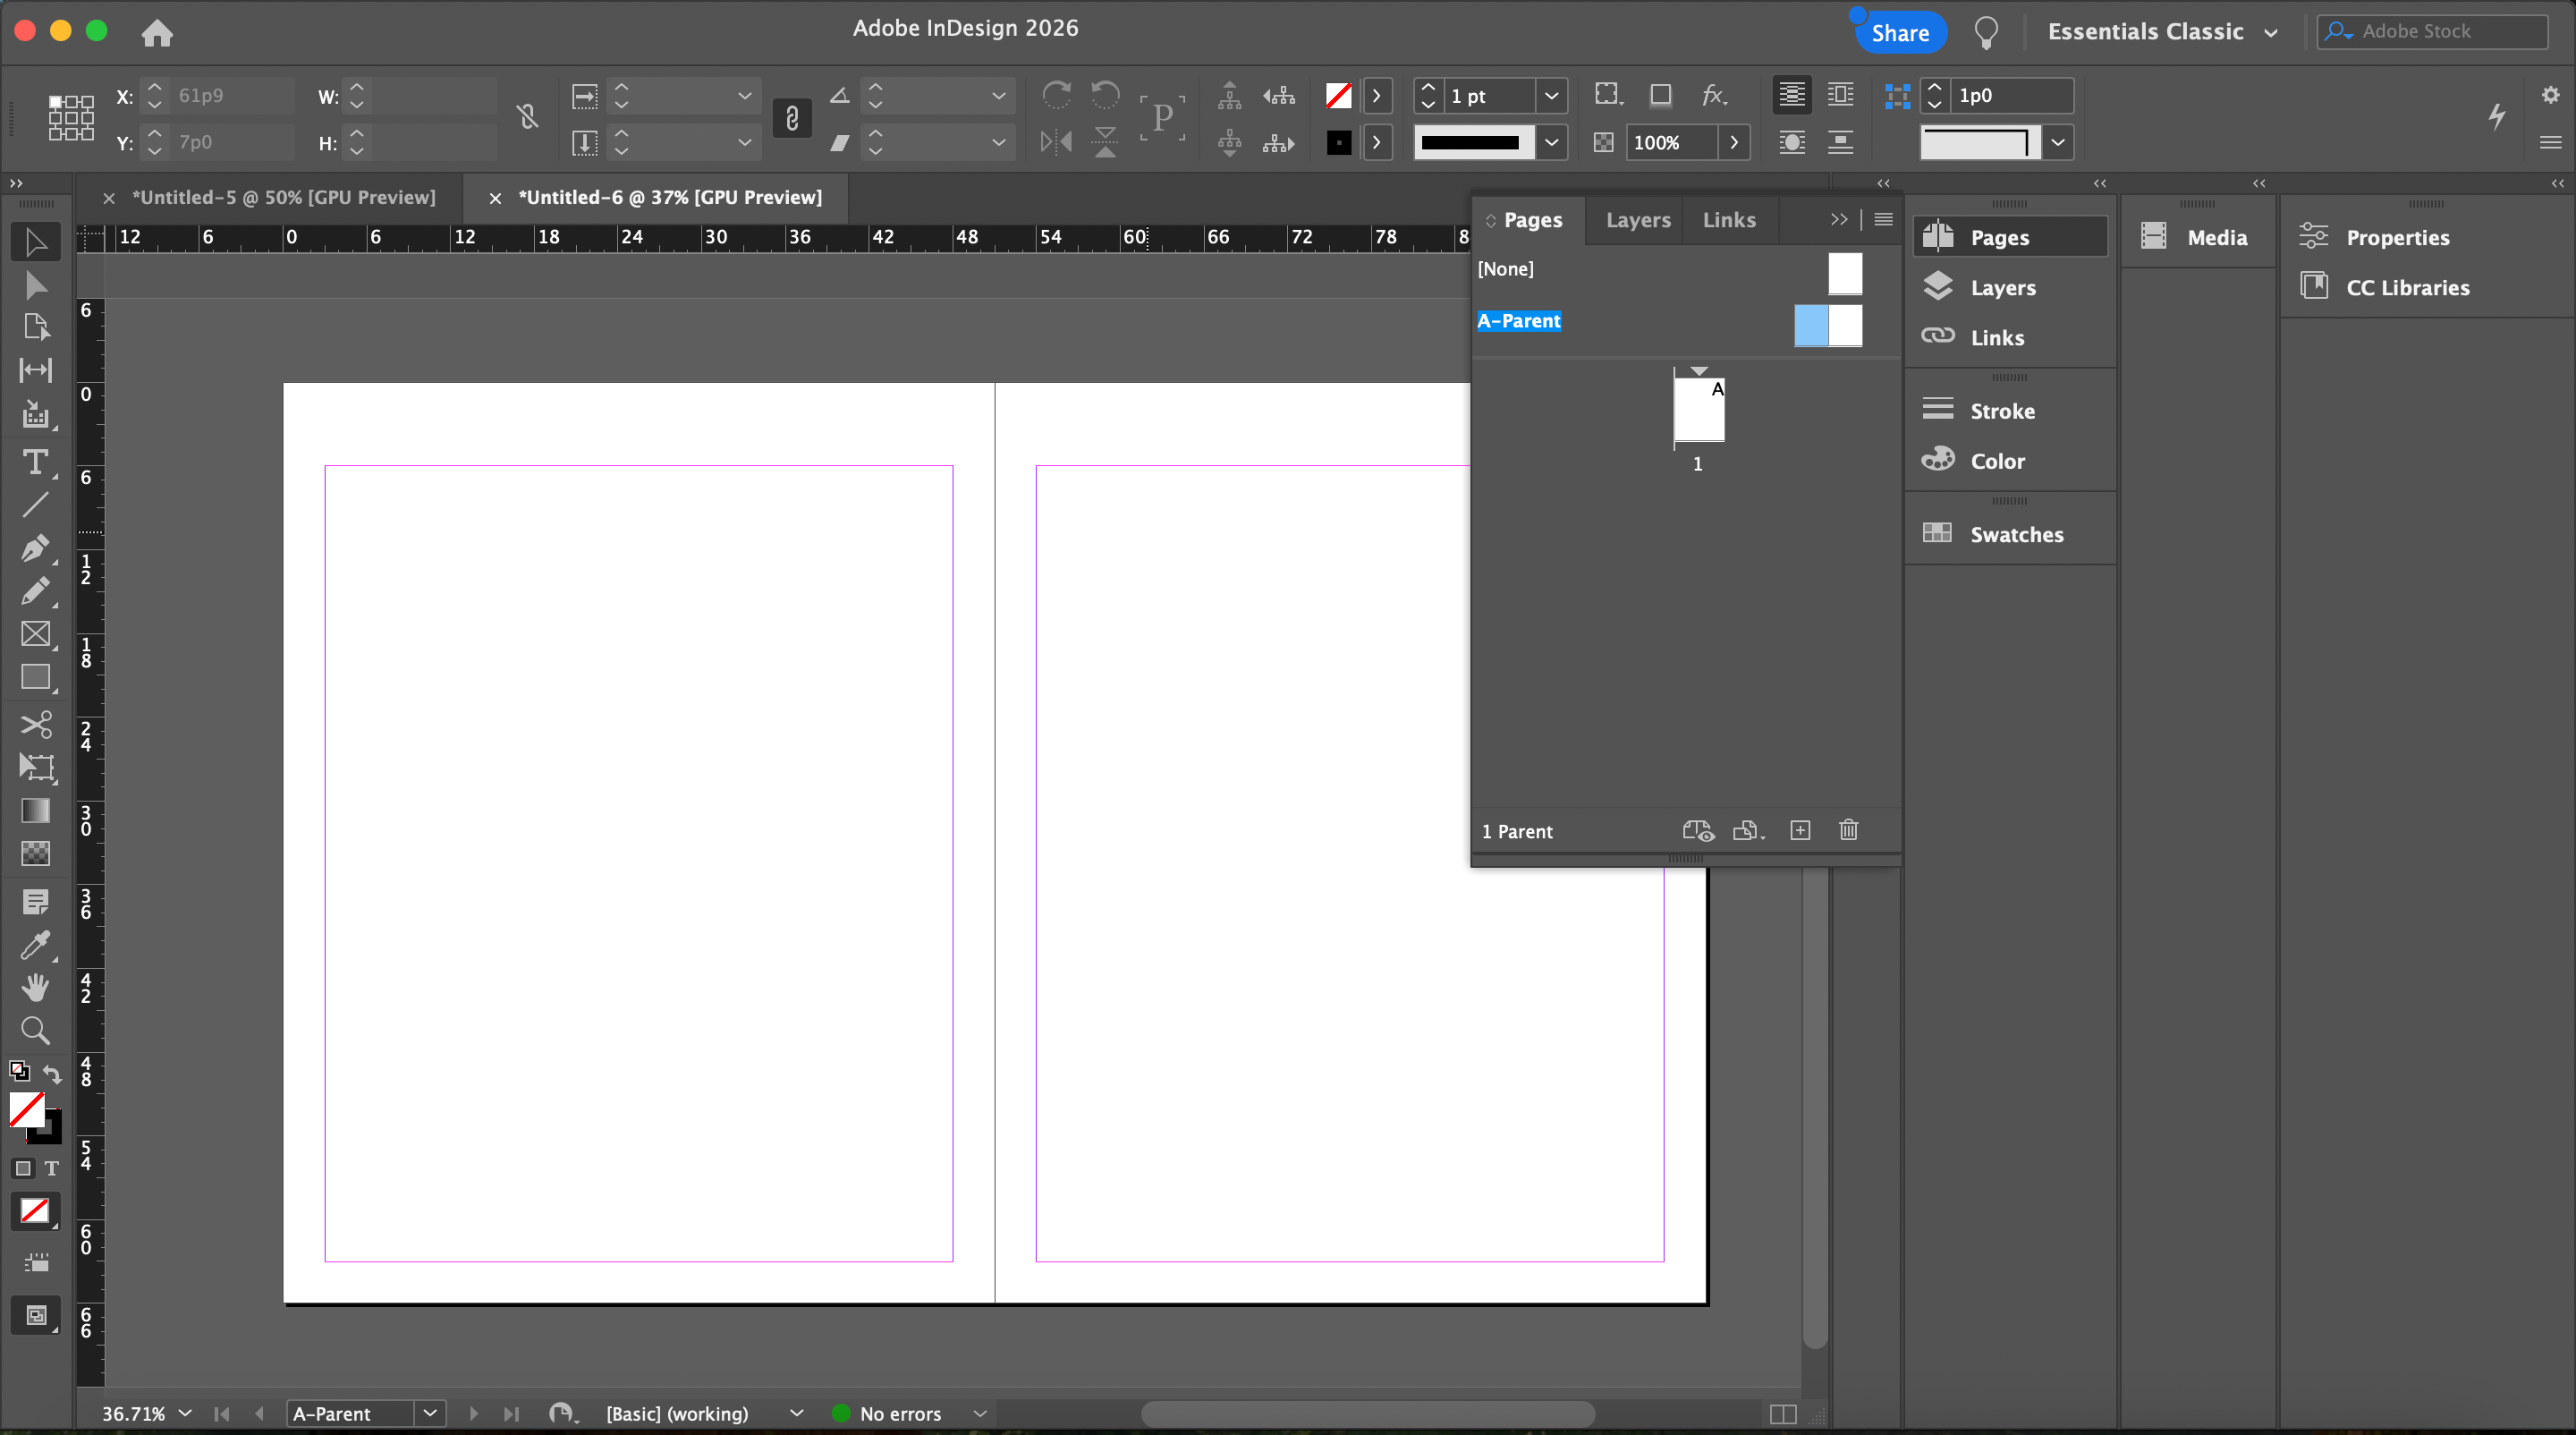Toggle constrain proportions link icon
The image size is (2576, 1435).
[x=528, y=118]
